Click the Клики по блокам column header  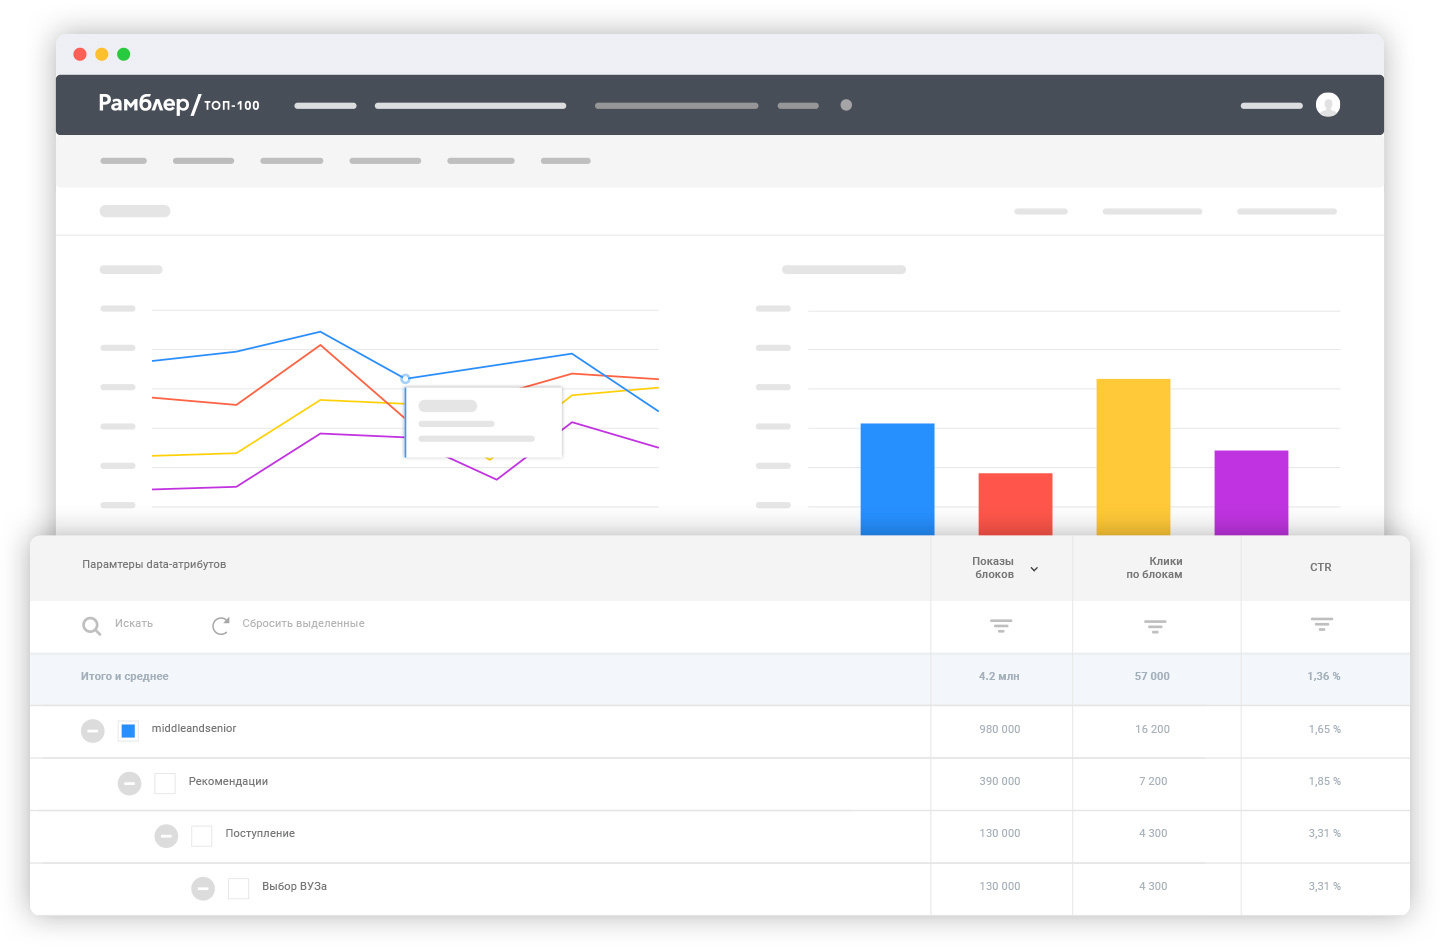click(1155, 568)
